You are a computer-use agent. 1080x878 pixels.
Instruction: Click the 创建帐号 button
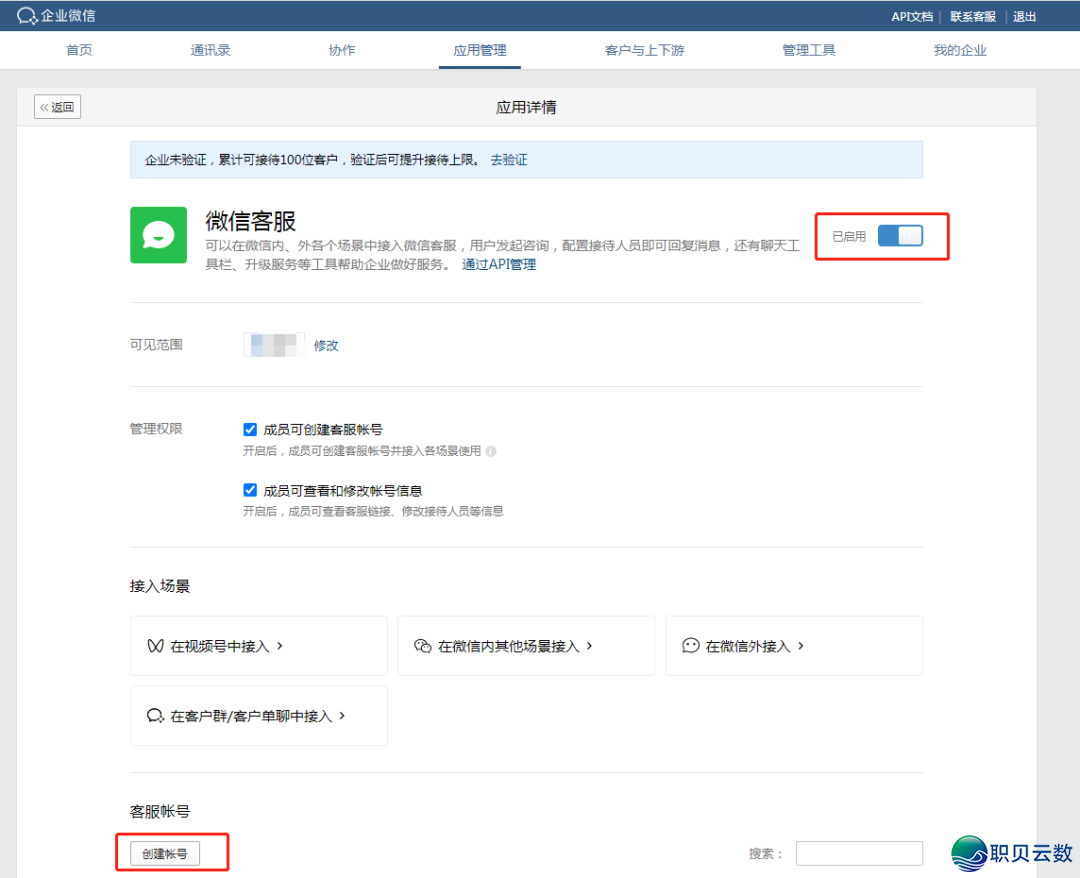(165, 853)
